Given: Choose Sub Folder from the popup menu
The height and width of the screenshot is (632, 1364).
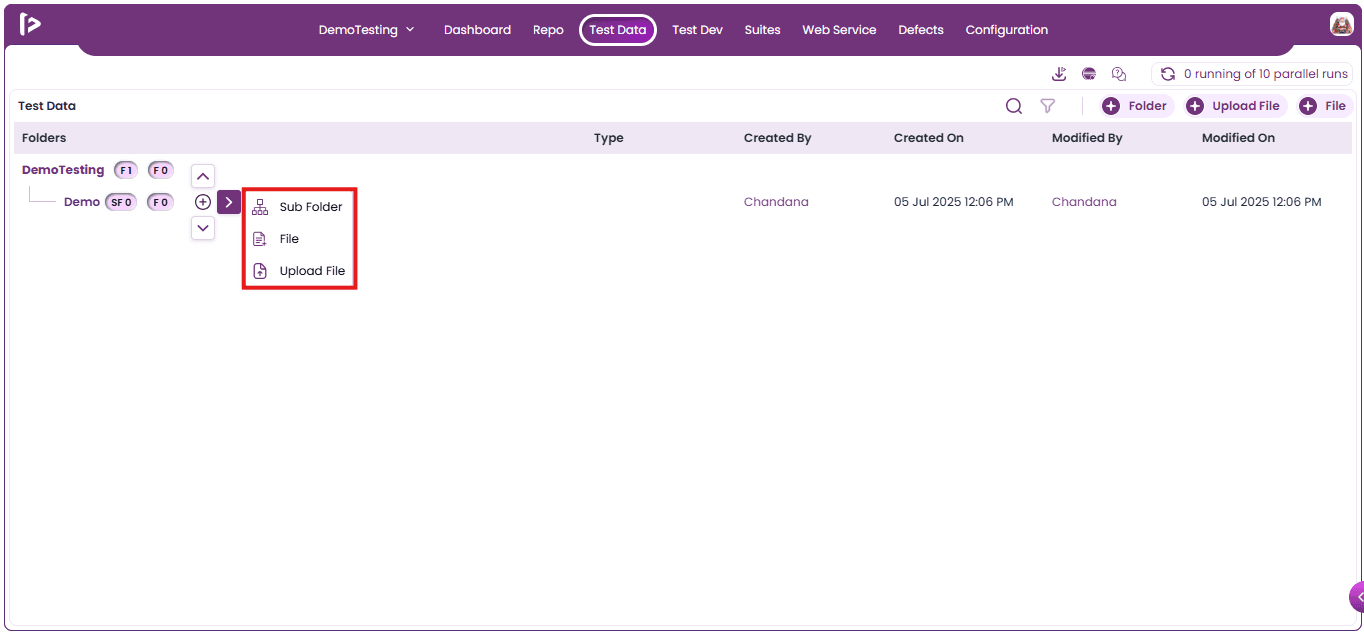Looking at the screenshot, I should pos(299,207).
